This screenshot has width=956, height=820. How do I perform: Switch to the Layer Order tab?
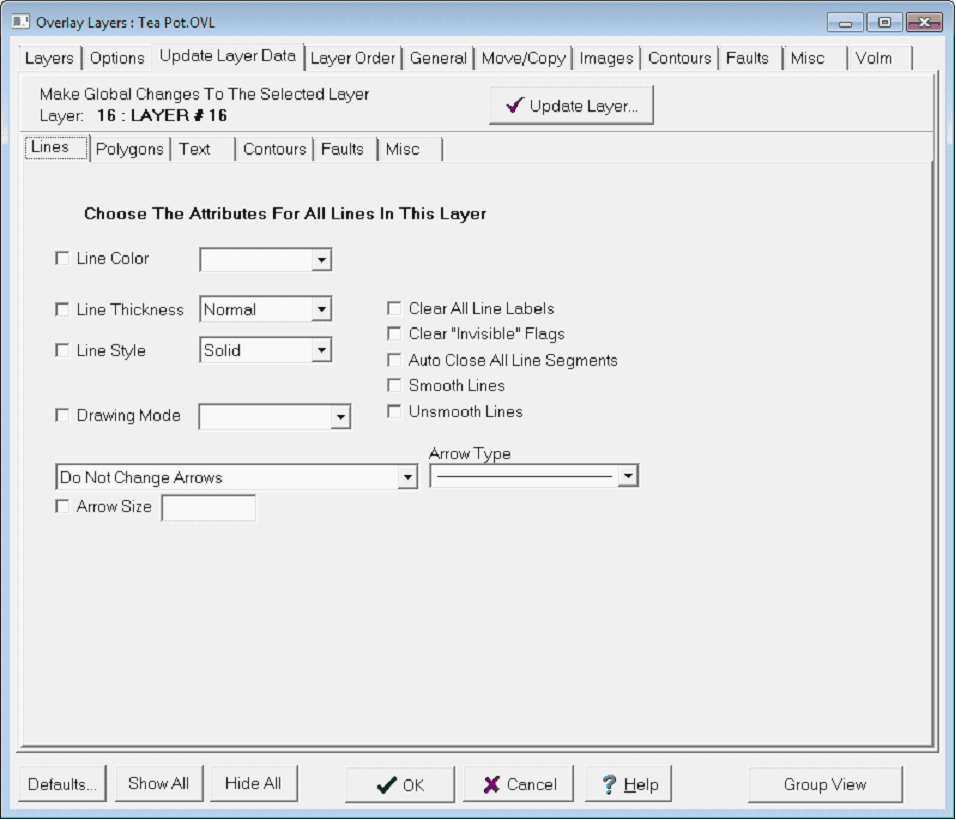[x=353, y=58]
